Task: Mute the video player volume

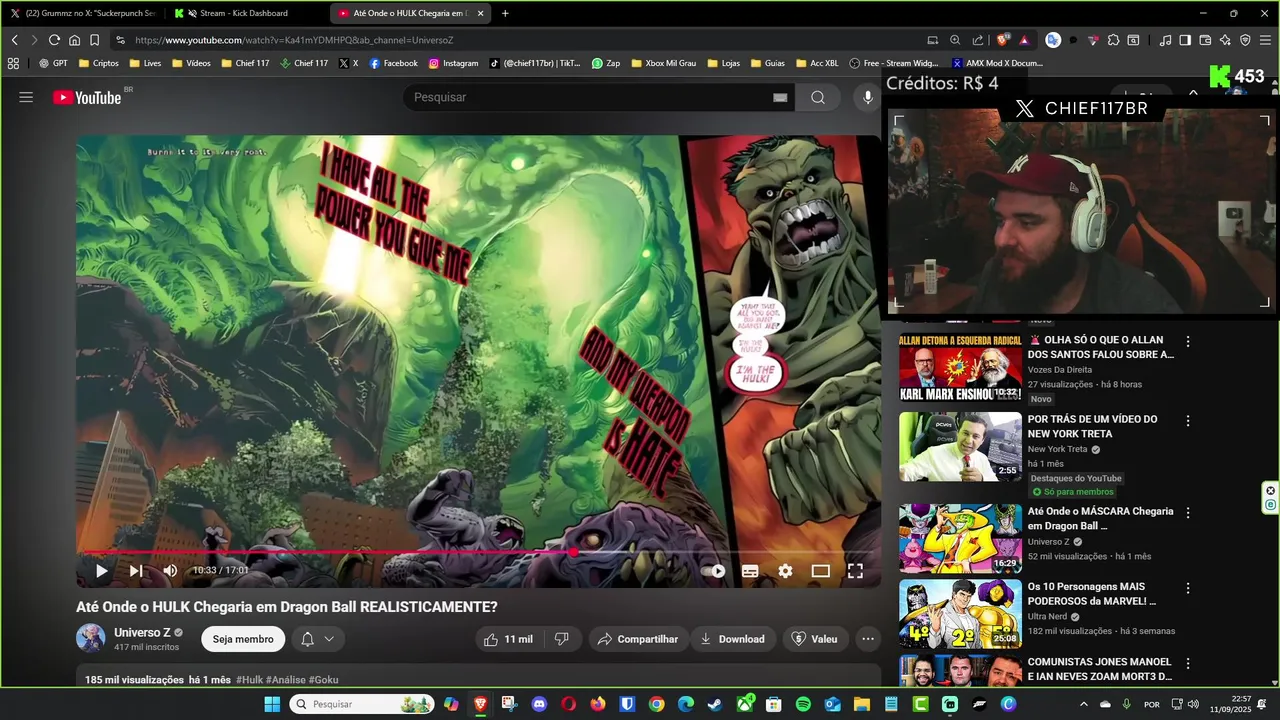Action: 170,571
